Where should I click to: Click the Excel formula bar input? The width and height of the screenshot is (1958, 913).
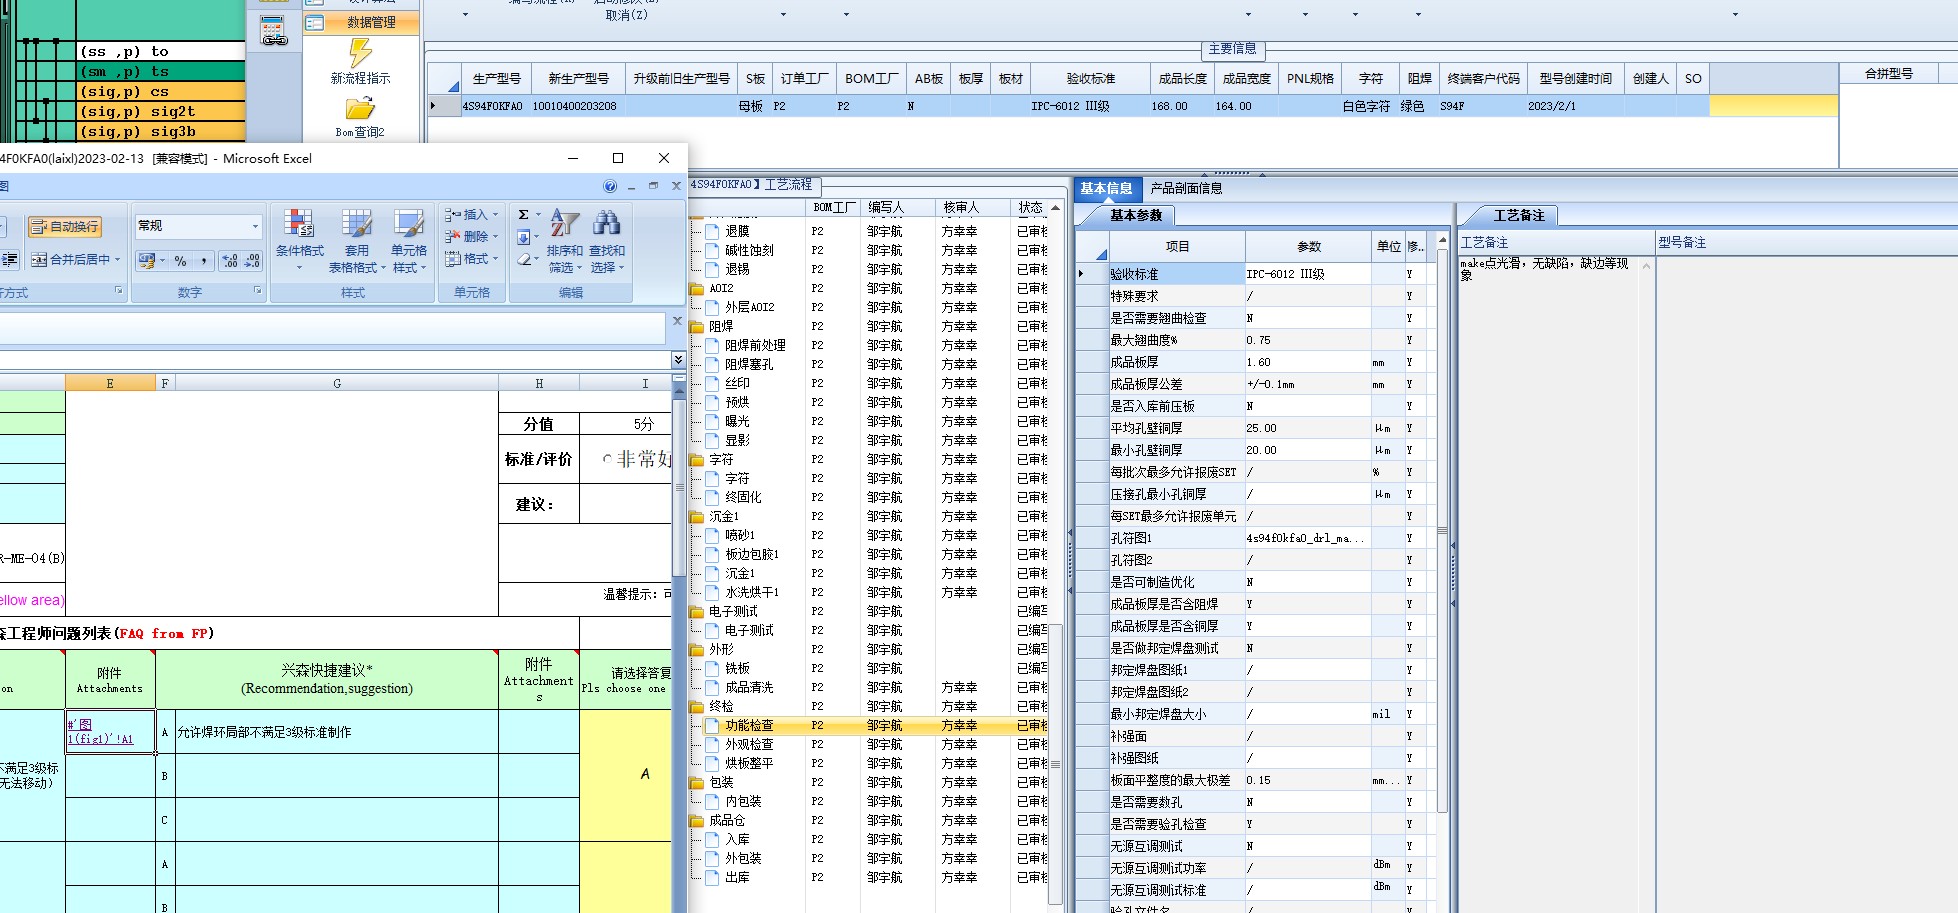pos(332,327)
